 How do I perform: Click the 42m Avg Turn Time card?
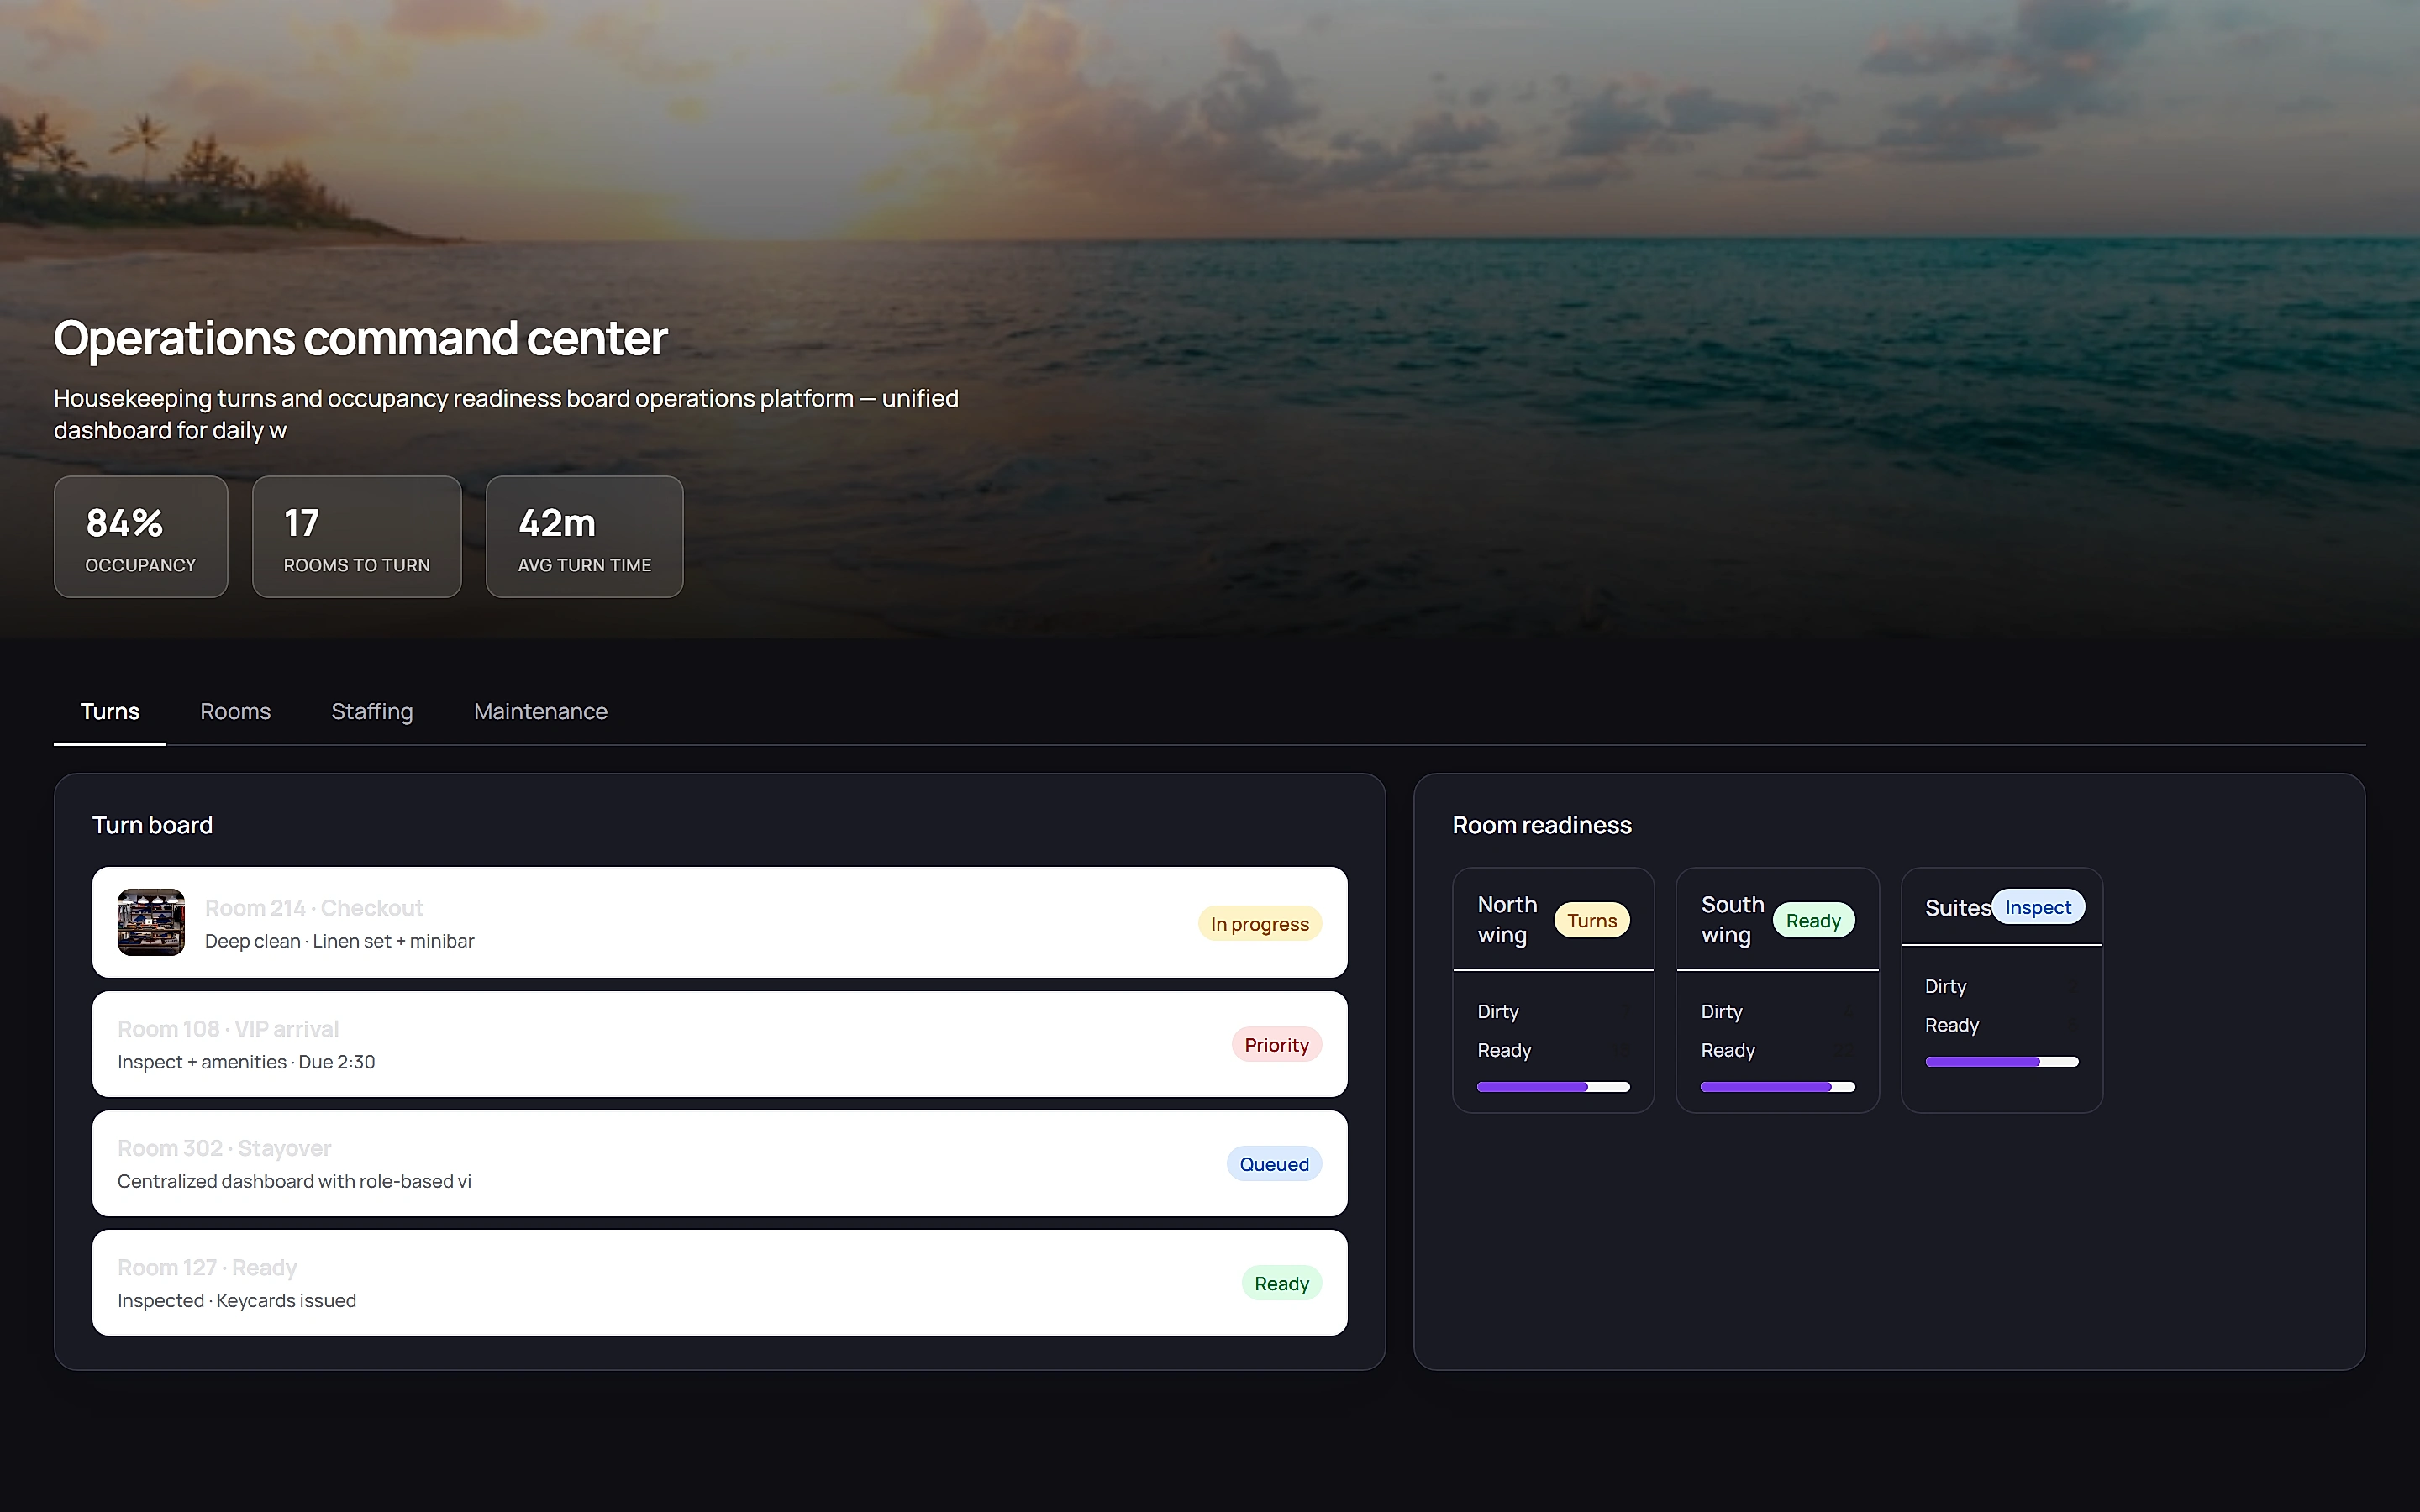click(585, 537)
